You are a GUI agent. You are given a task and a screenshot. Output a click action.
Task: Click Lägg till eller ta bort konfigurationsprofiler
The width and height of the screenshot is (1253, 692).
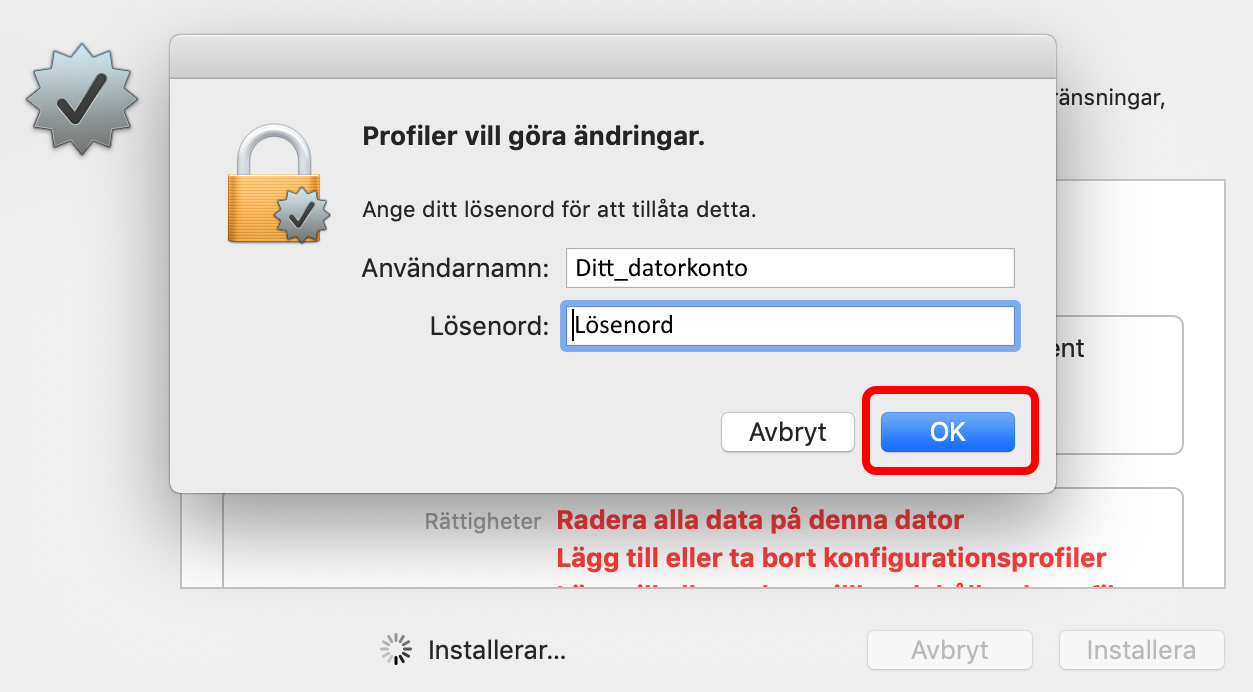pos(831,557)
